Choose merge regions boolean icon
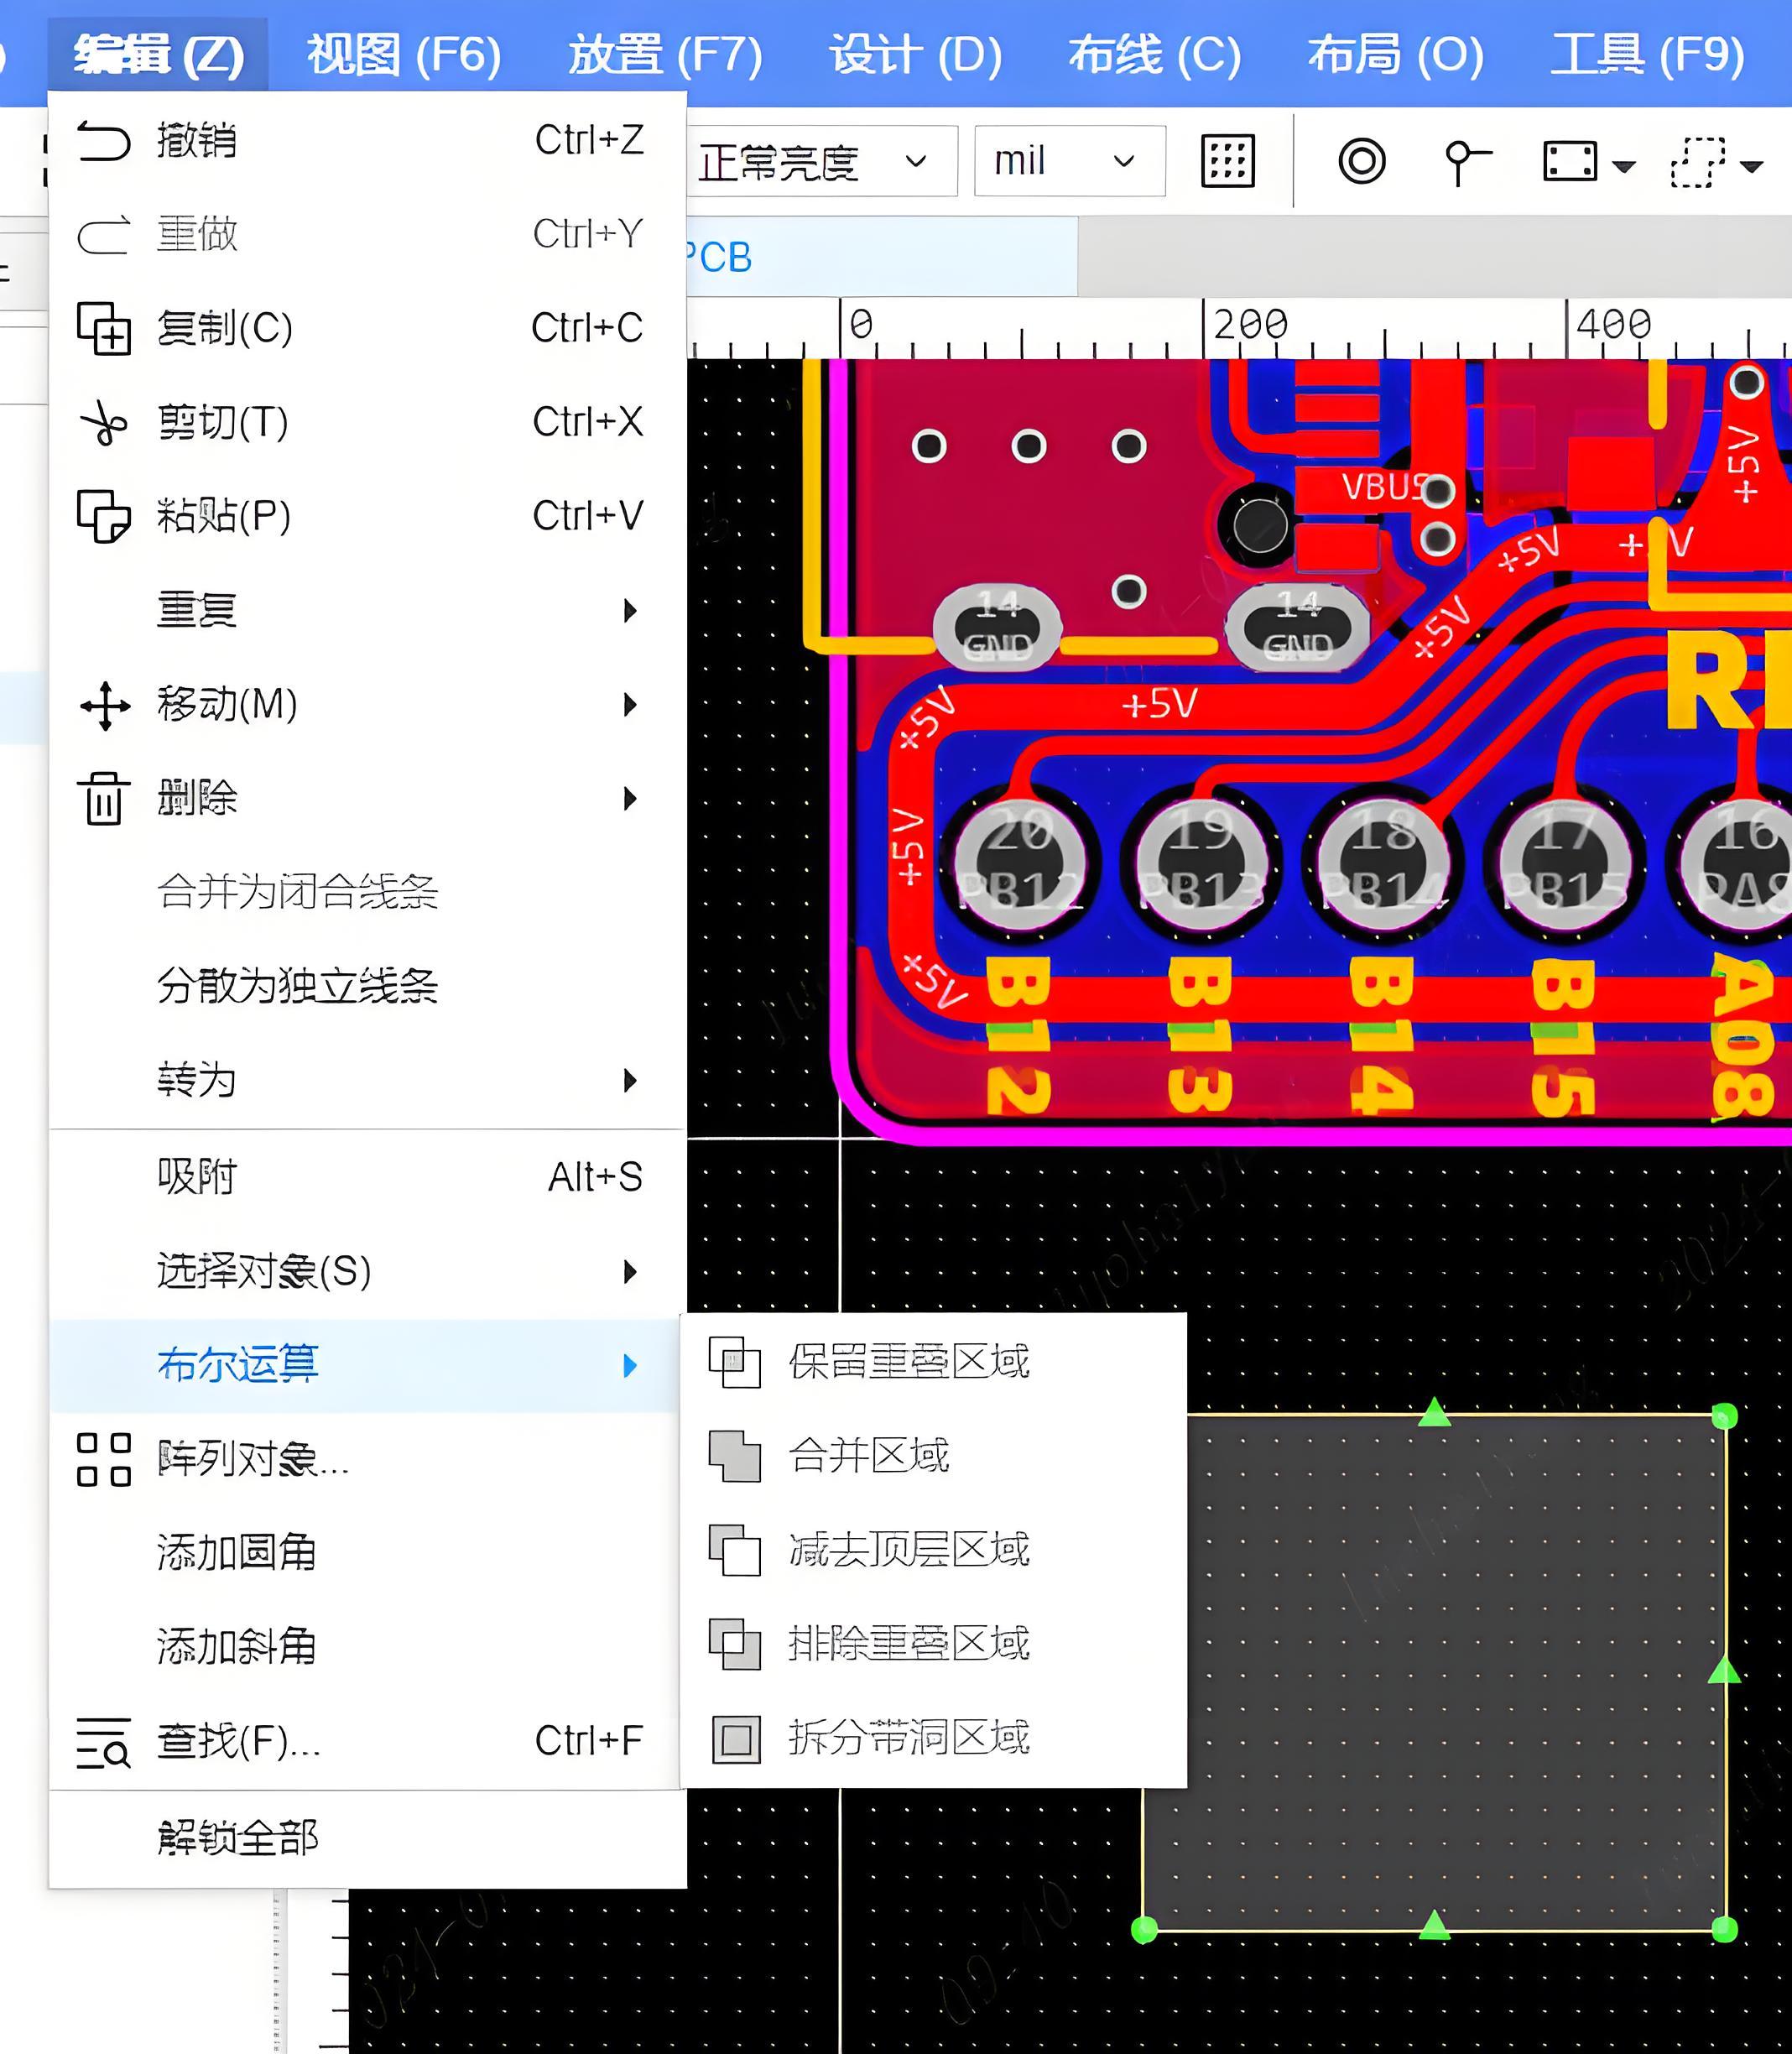The height and width of the screenshot is (2054, 1792). pos(734,1456)
